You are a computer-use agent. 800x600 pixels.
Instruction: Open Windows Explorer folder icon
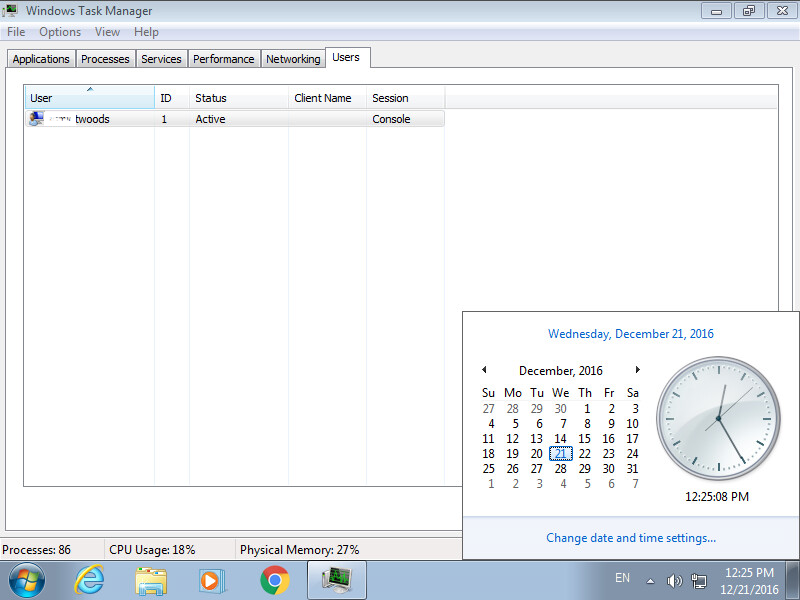151,580
